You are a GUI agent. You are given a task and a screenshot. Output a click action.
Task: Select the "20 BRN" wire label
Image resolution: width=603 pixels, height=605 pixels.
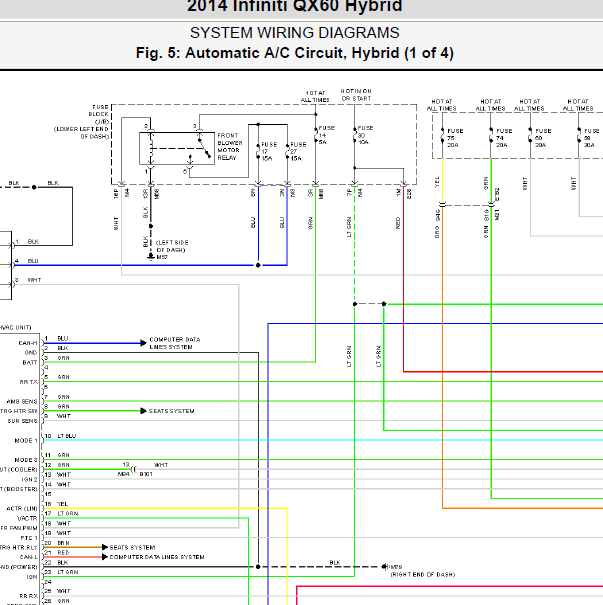point(57,543)
